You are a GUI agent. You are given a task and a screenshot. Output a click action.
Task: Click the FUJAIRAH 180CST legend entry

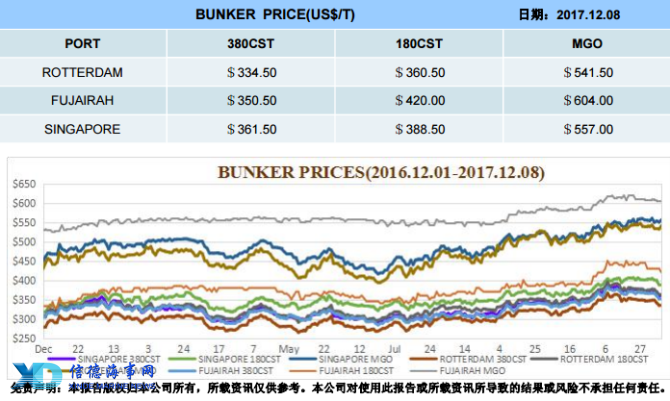point(341,371)
